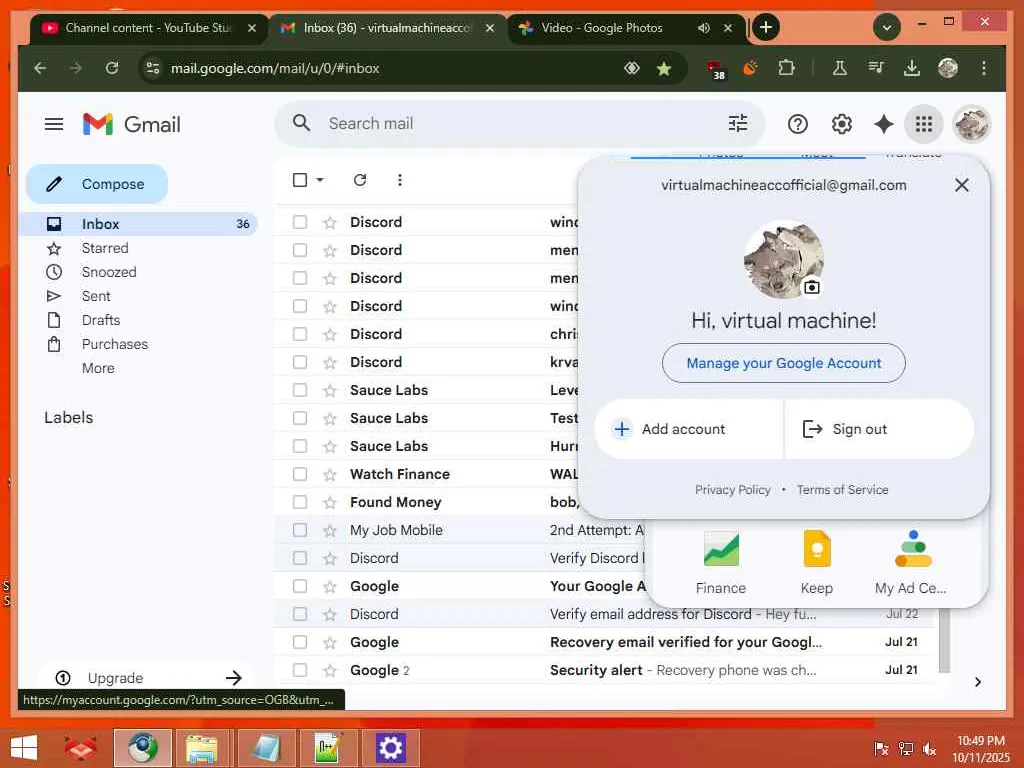Click the browser address bar URL
Image resolution: width=1024 pixels, height=768 pixels.
click(x=275, y=68)
